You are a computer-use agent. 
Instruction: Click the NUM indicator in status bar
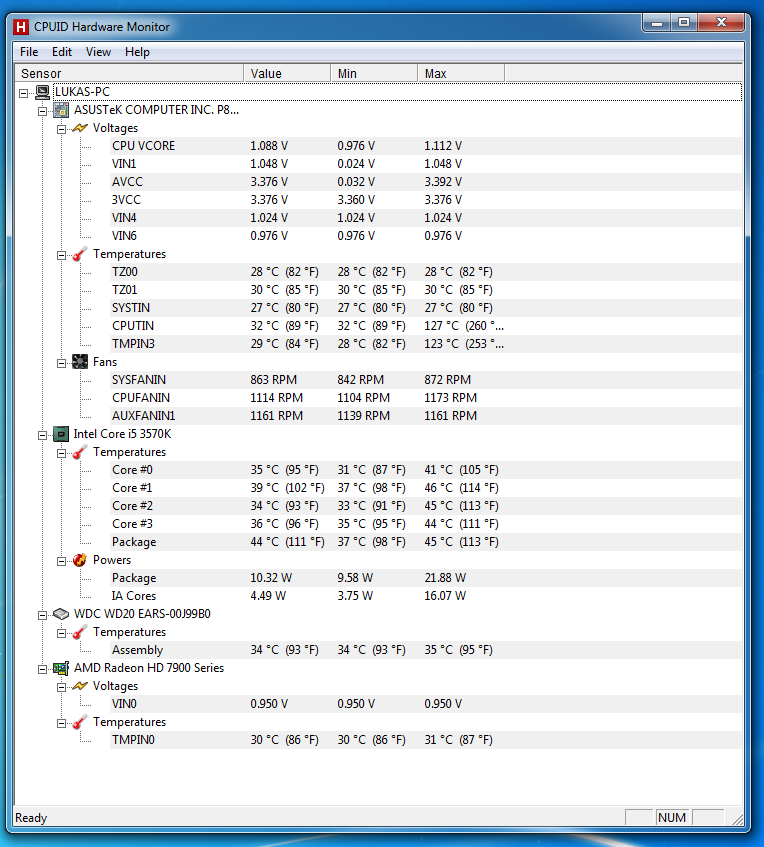[672, 818]
